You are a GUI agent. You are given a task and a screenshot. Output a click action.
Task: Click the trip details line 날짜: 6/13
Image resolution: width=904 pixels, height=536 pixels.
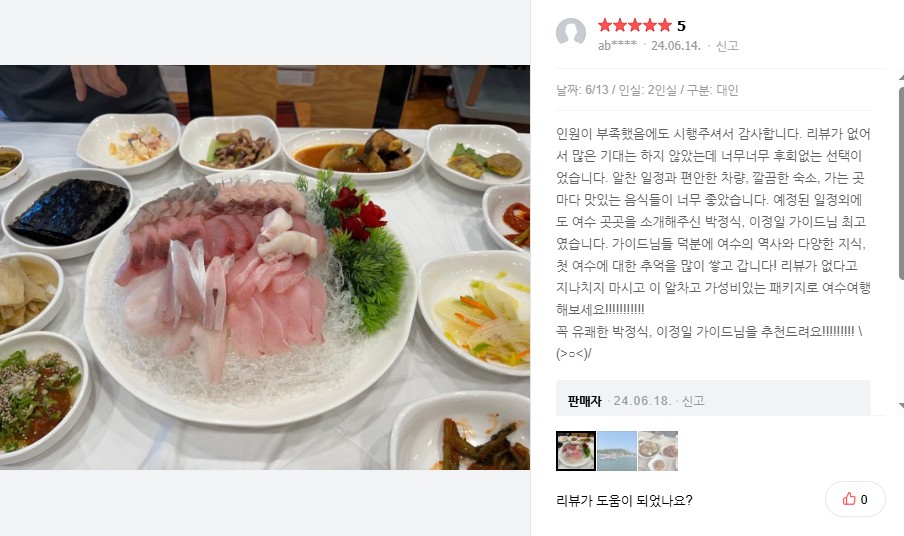(647, 90)
